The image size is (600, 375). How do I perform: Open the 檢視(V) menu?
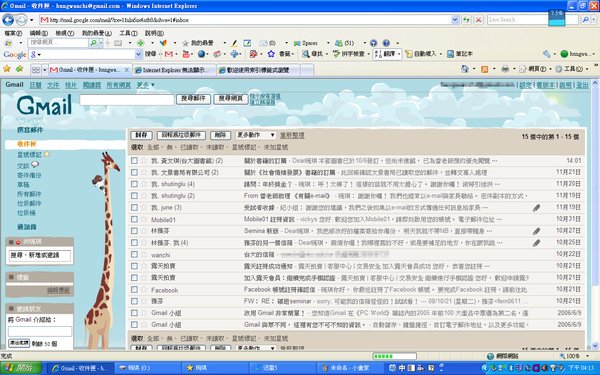click(65, 33)
